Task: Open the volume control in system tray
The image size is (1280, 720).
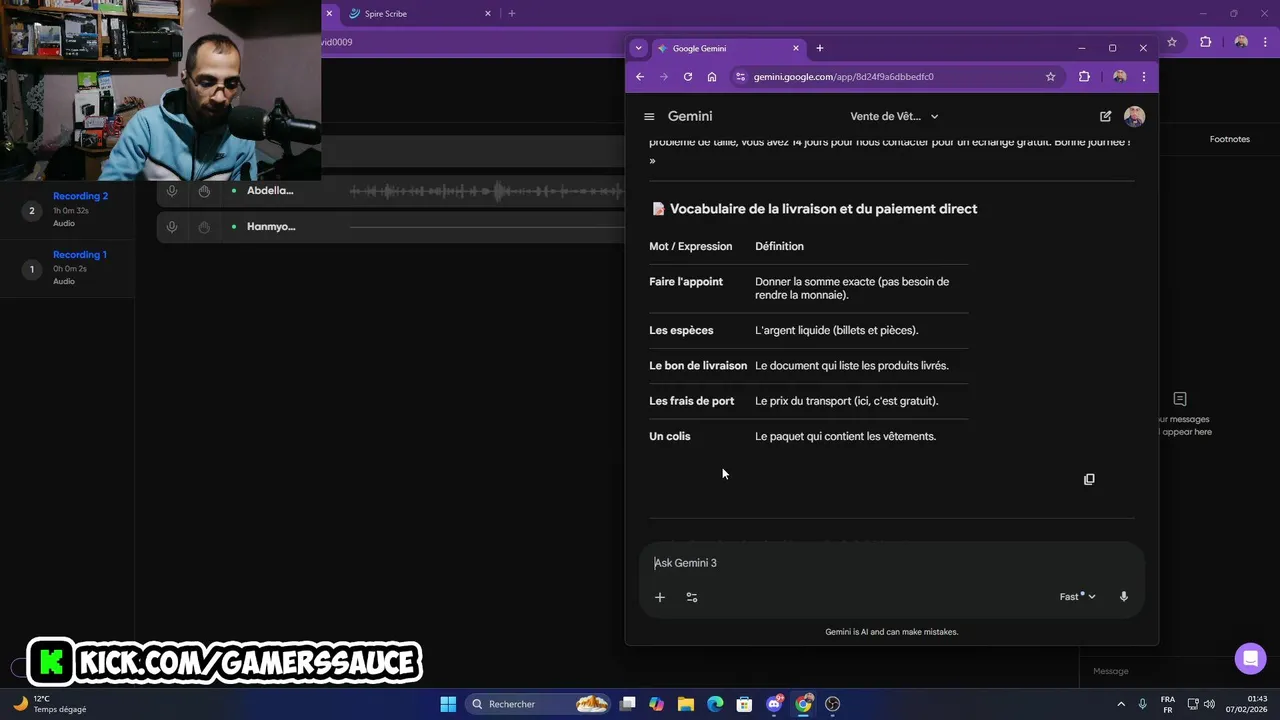Action: tap(1209, 704)
